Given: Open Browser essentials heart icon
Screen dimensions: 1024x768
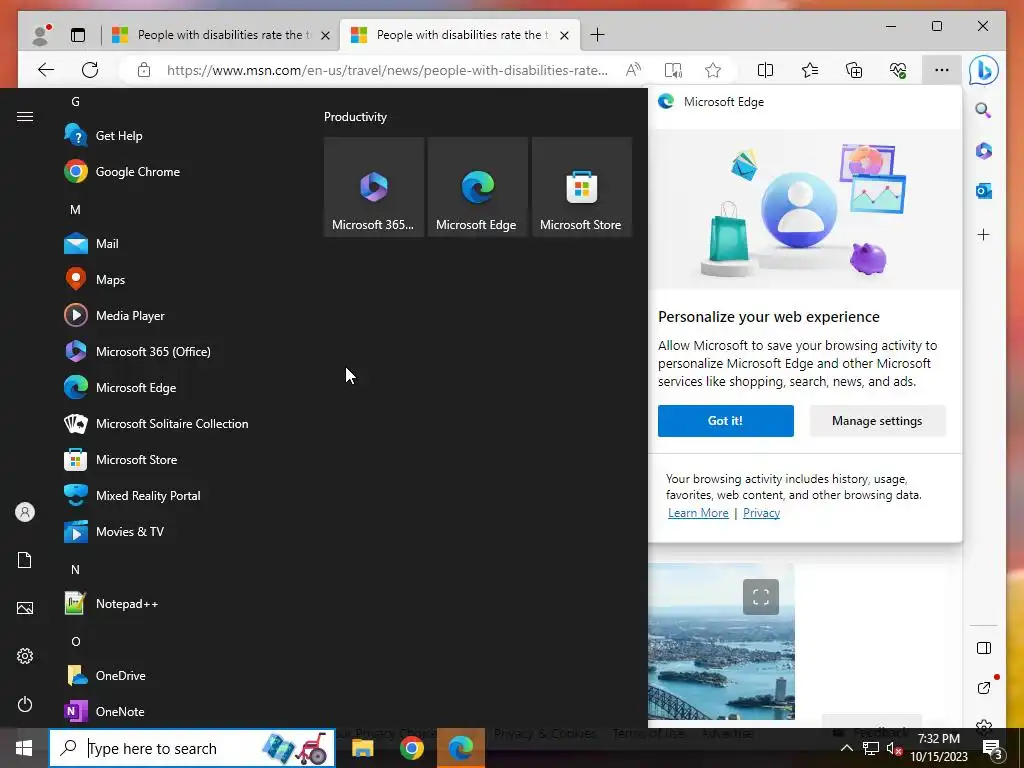Looking at the screenshot, I should (x=898, y=70).
